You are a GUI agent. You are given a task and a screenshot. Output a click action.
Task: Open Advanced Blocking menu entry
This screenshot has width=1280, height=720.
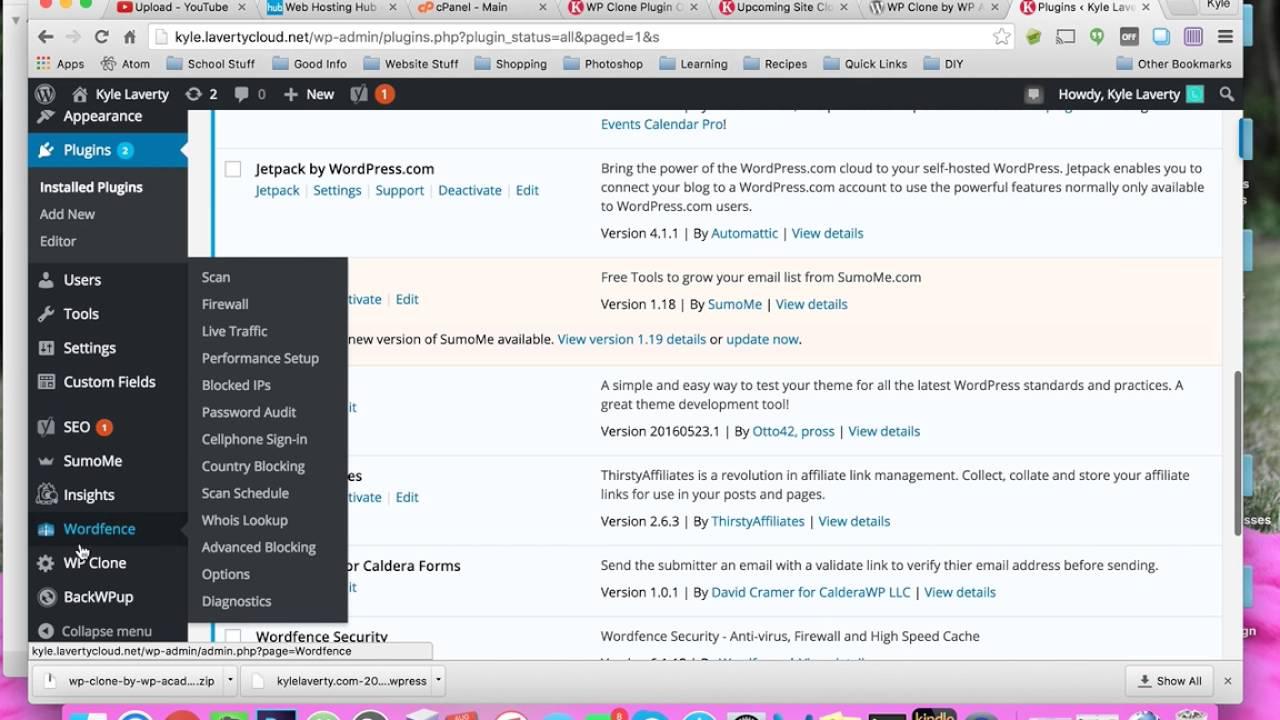coord(259,547)
